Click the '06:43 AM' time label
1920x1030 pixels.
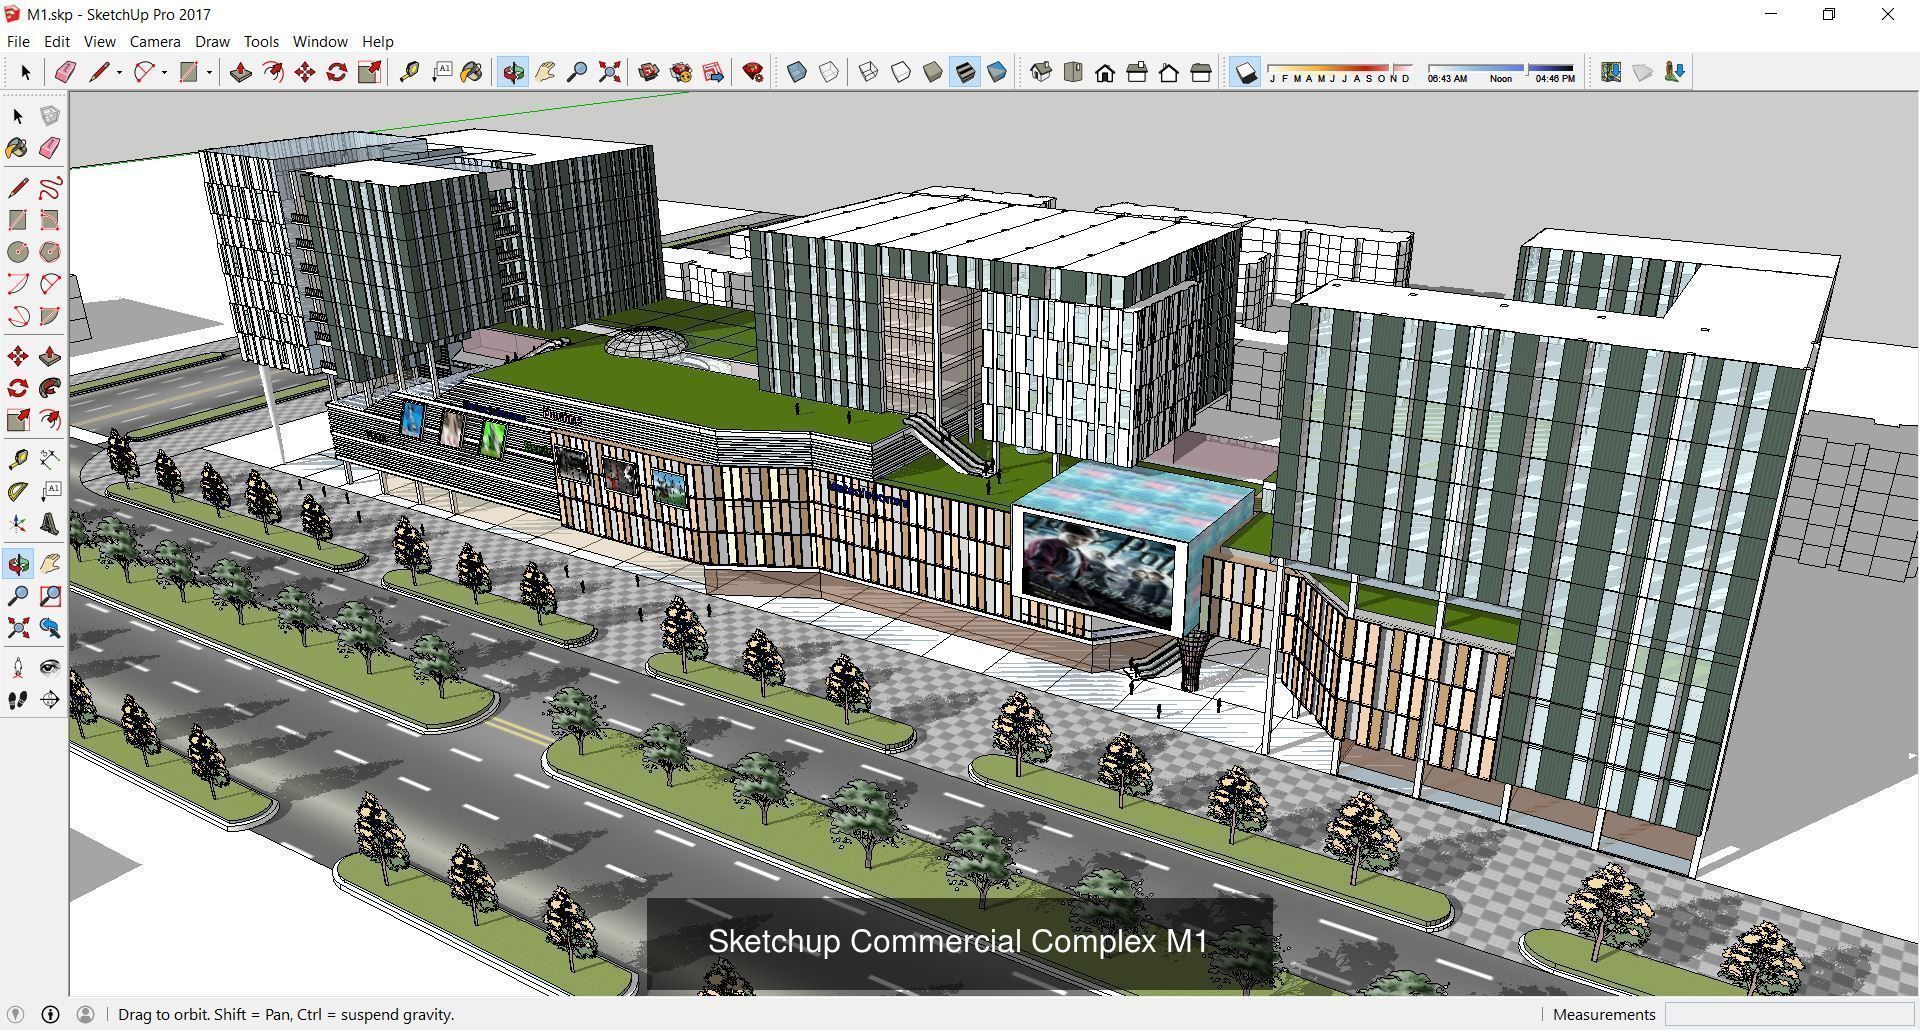pos(1447,78)
